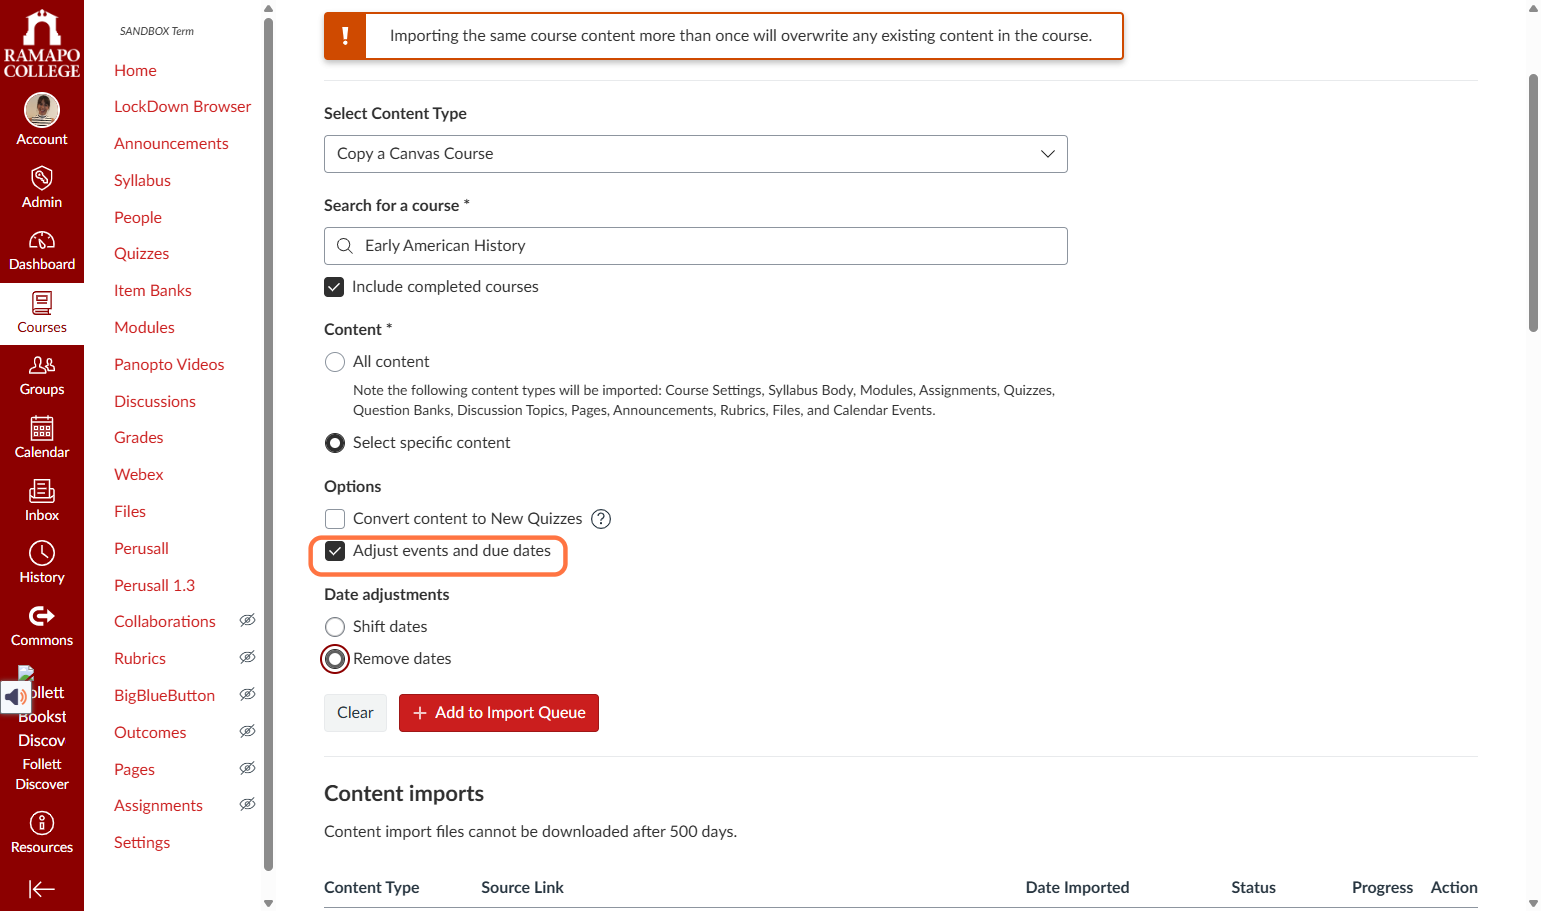Toggle Include completed courses checkbox

coord(334,287)
